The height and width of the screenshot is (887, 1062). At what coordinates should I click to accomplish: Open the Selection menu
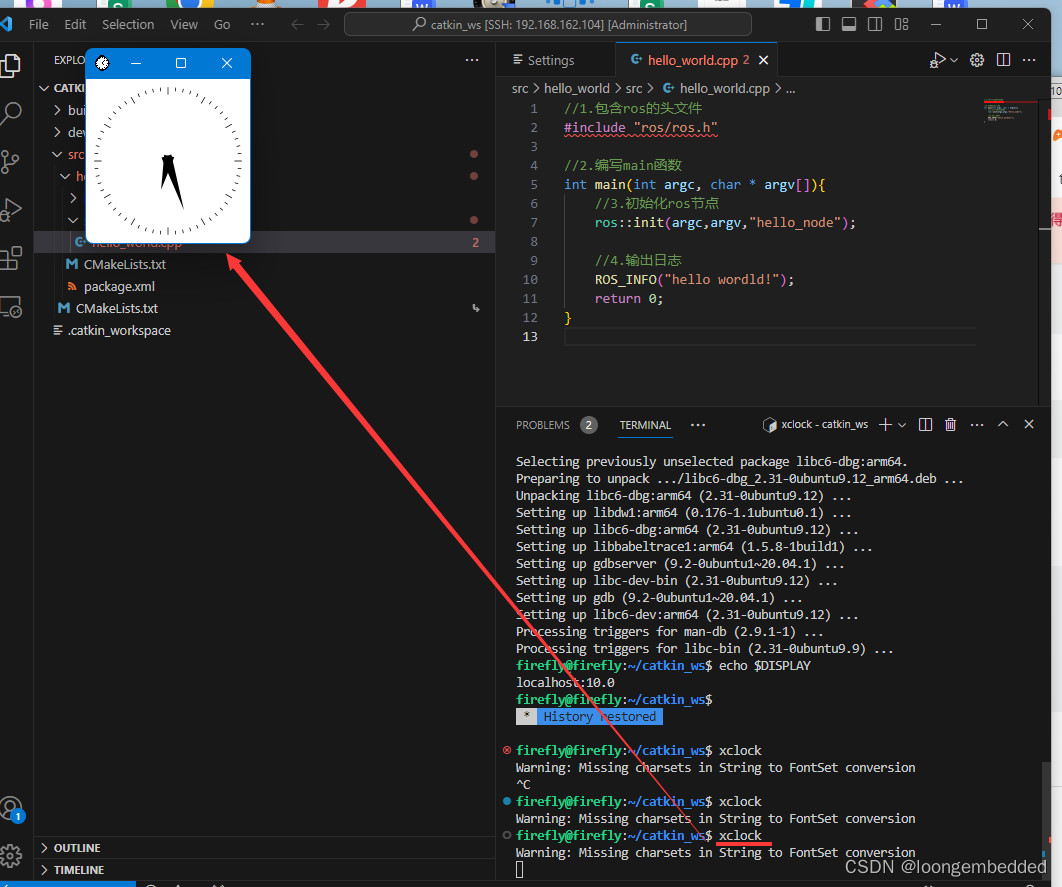tap(128, 24)
